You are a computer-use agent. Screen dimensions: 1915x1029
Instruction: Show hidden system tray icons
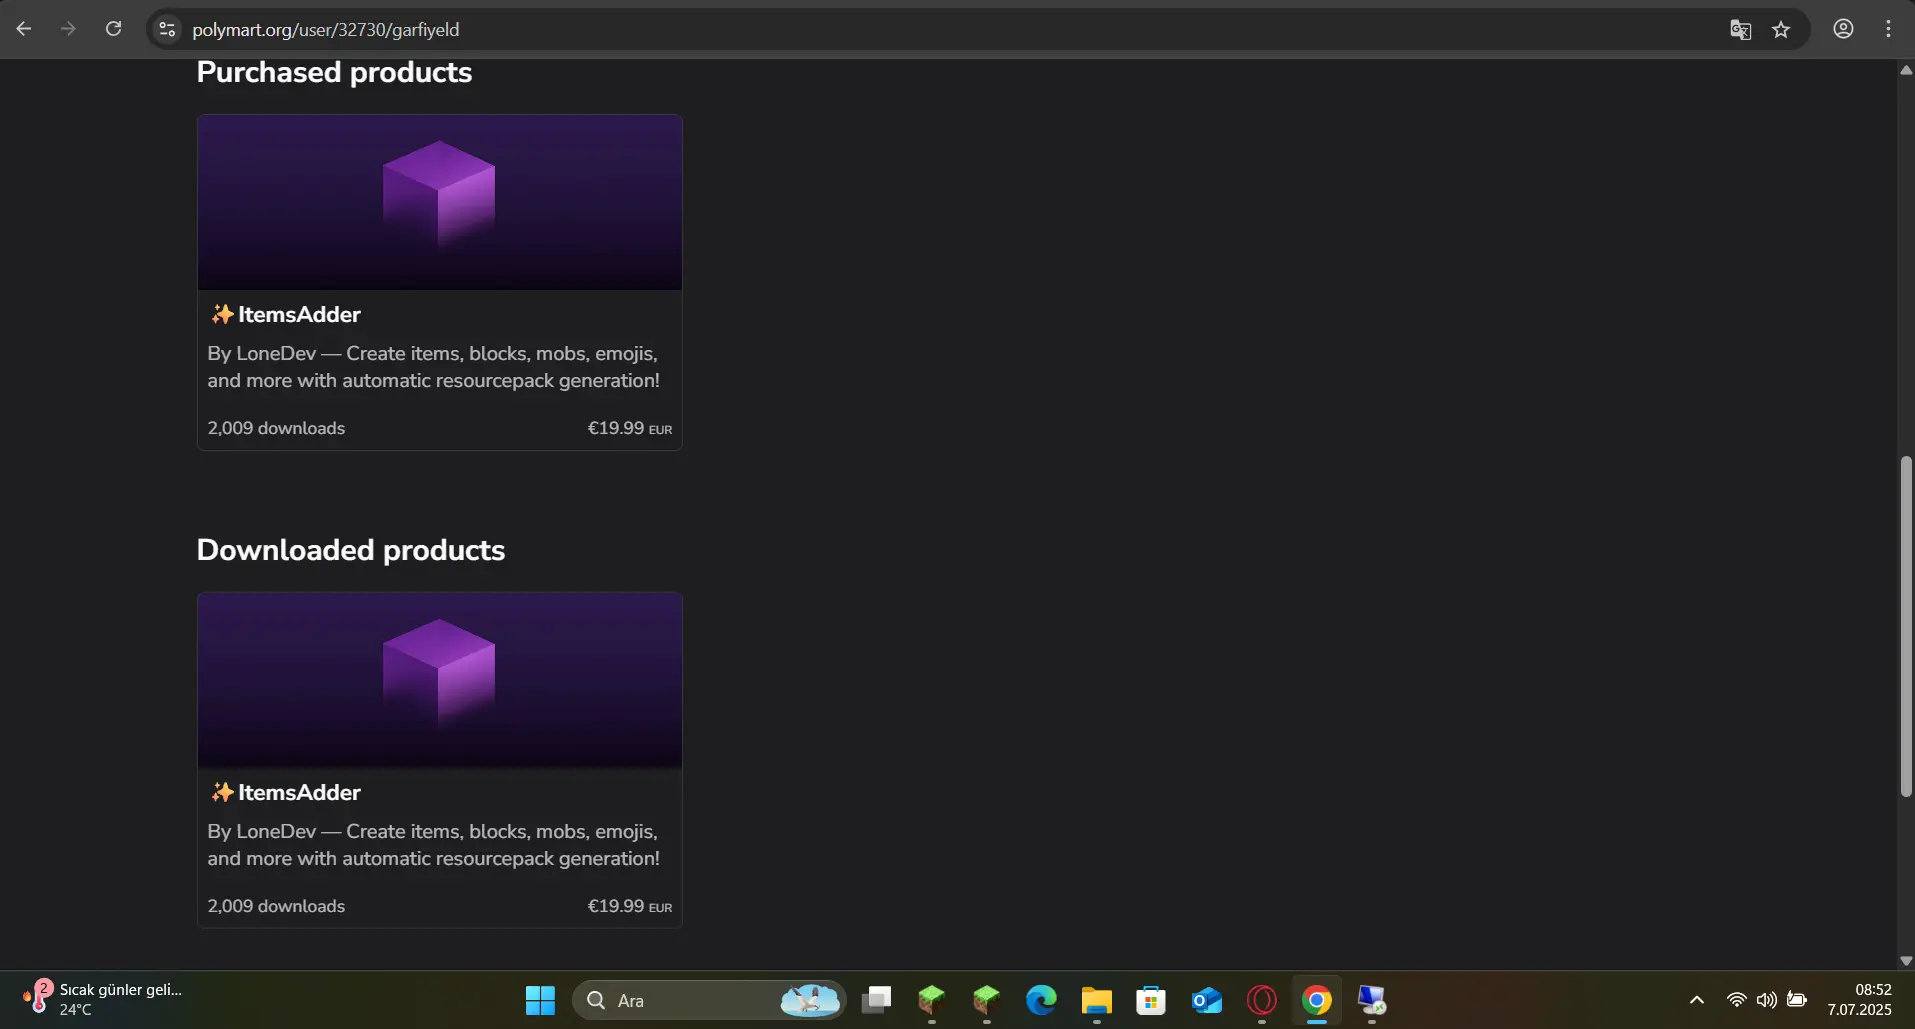point(1697,1000)
